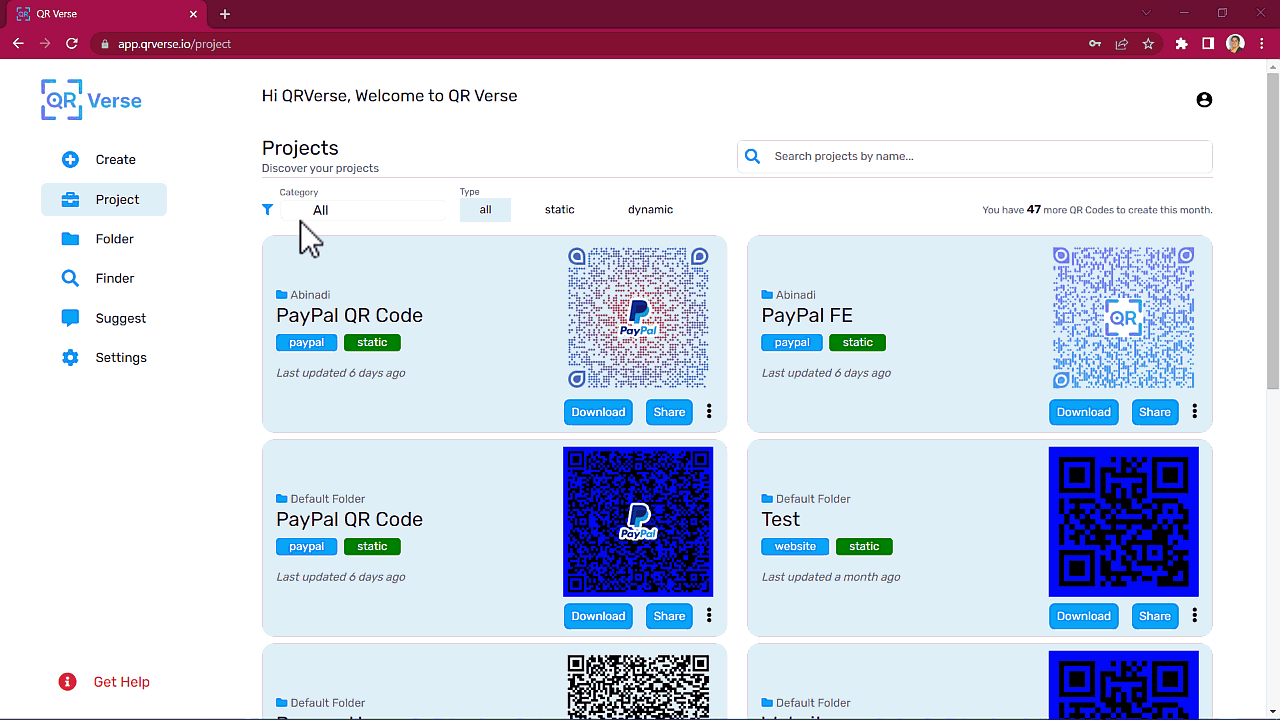Share the Test project QR code
Screen dimensions: 1280x720
1154,616
